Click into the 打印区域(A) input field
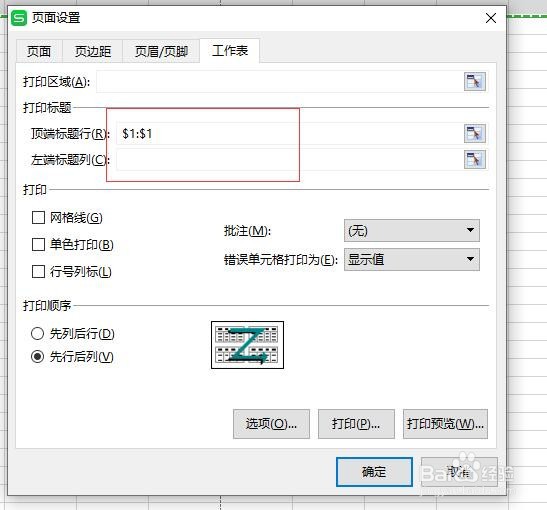The image size is (547, 510). click(x=279, y=82)
